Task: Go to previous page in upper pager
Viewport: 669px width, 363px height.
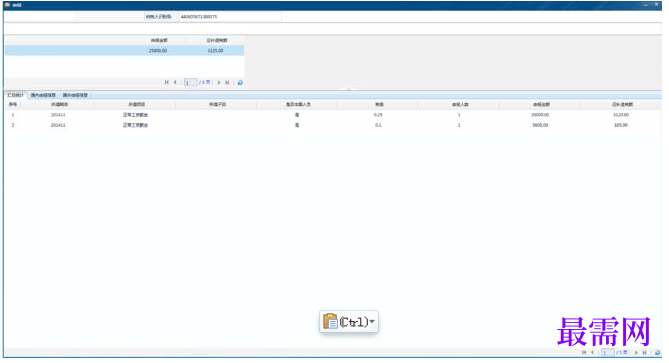Action: [x=175, y=82]
